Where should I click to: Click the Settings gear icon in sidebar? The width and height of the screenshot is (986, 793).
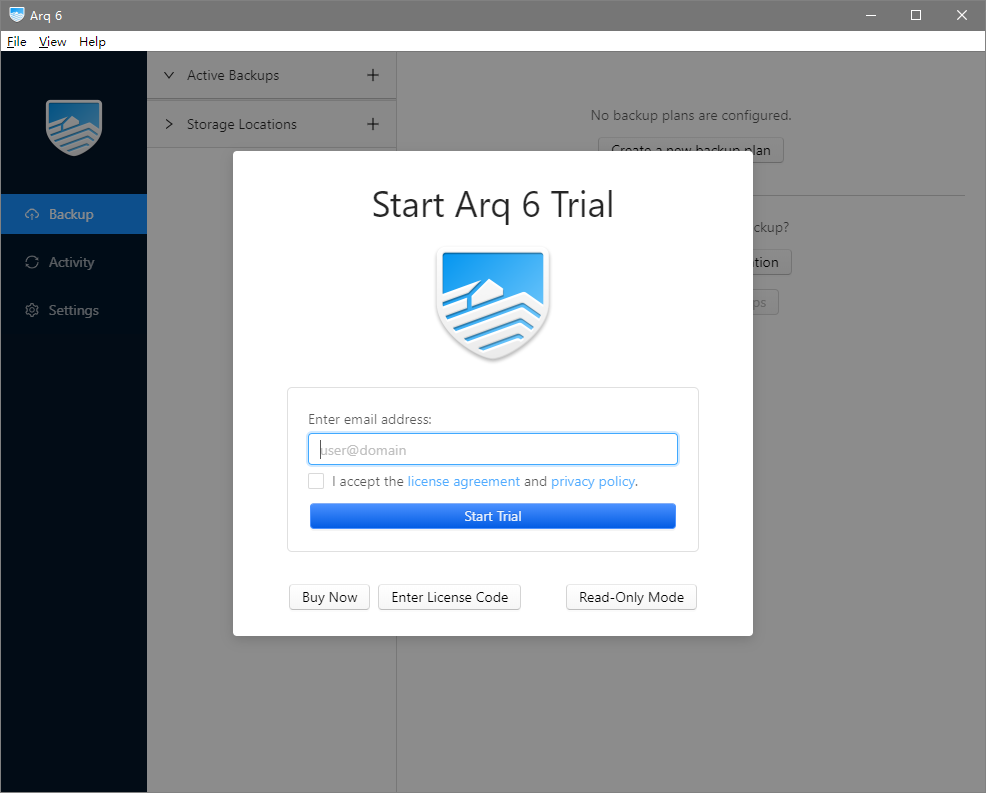click(x=32, y=310)
